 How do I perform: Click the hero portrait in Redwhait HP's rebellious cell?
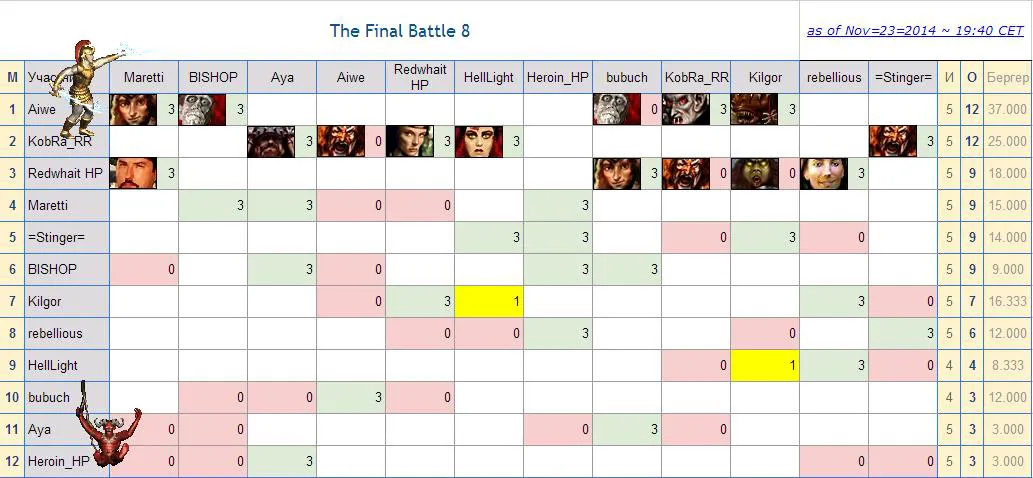tap(824, 173)
